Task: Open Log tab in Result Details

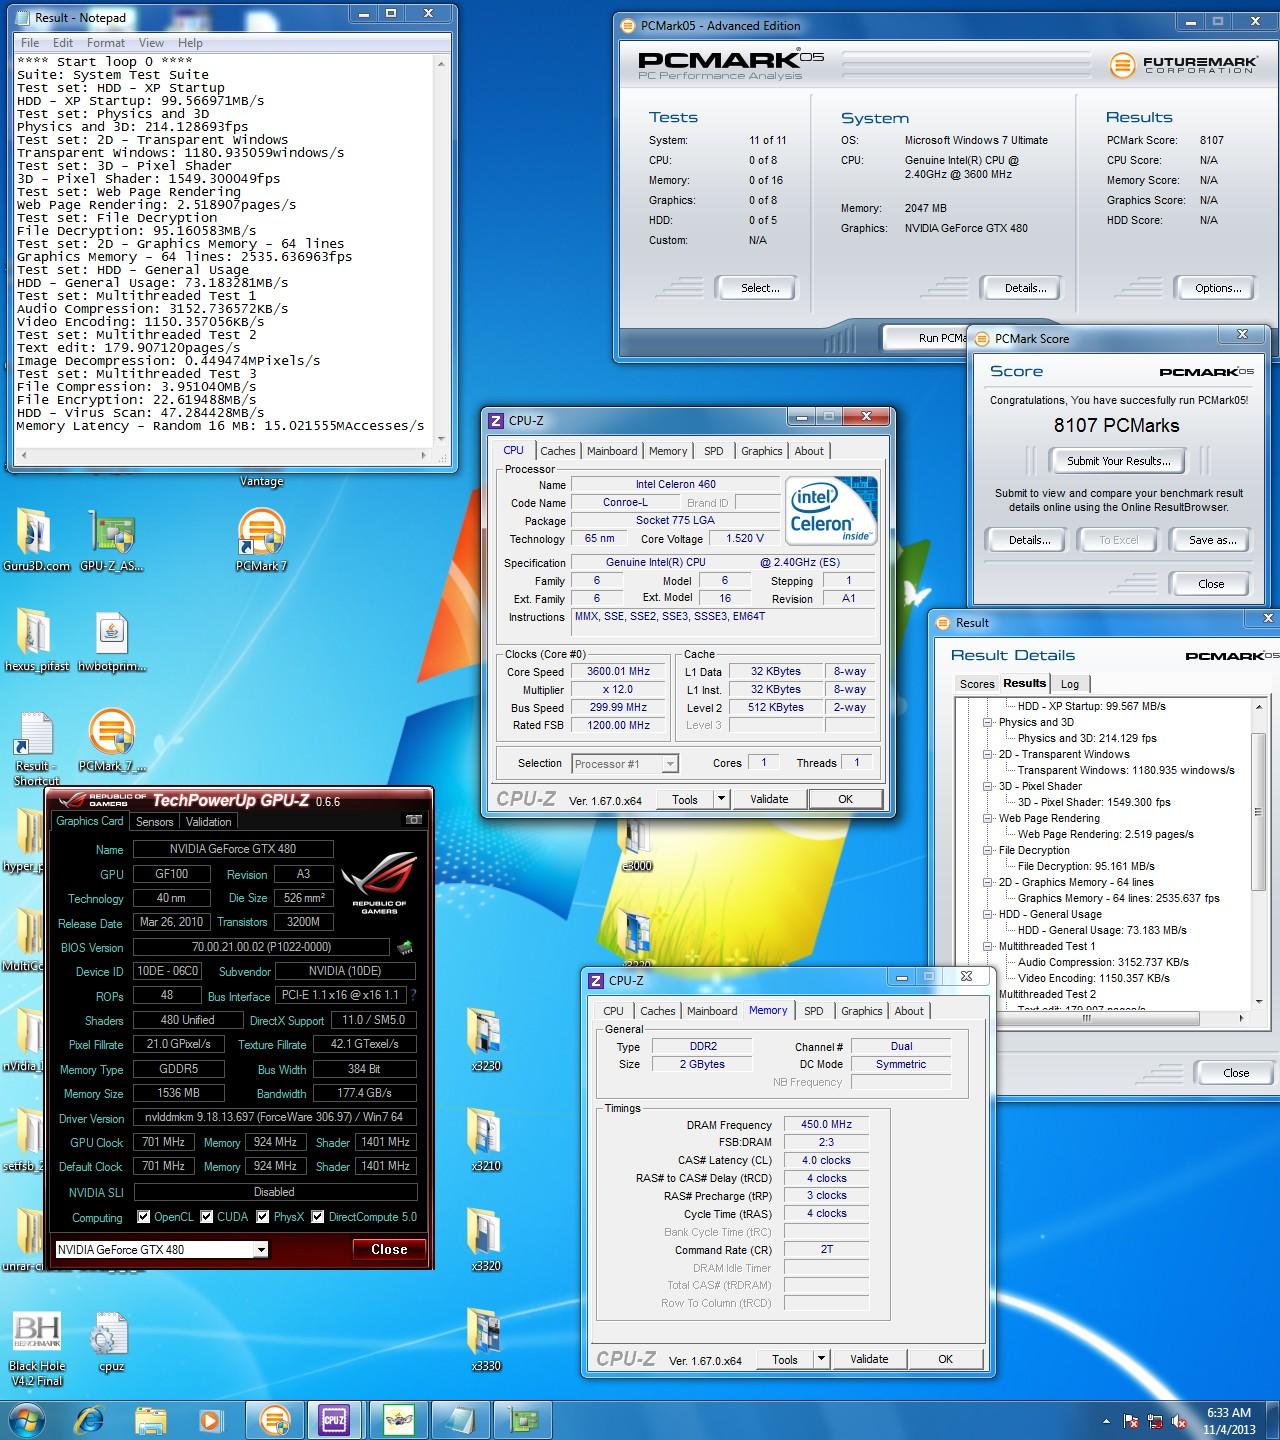Action: pyautogui.click(x=1070, y=684)
